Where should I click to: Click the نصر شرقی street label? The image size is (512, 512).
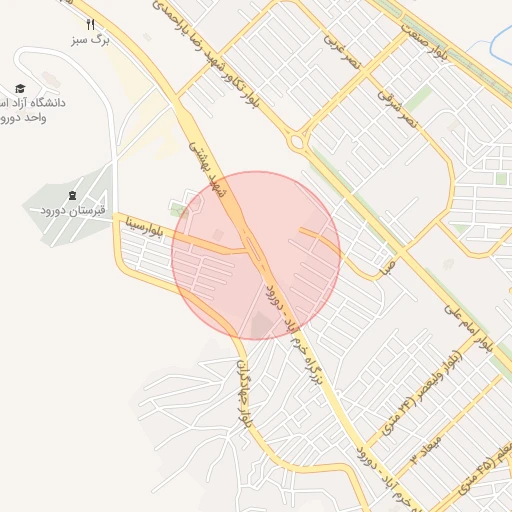click(397, 109)
